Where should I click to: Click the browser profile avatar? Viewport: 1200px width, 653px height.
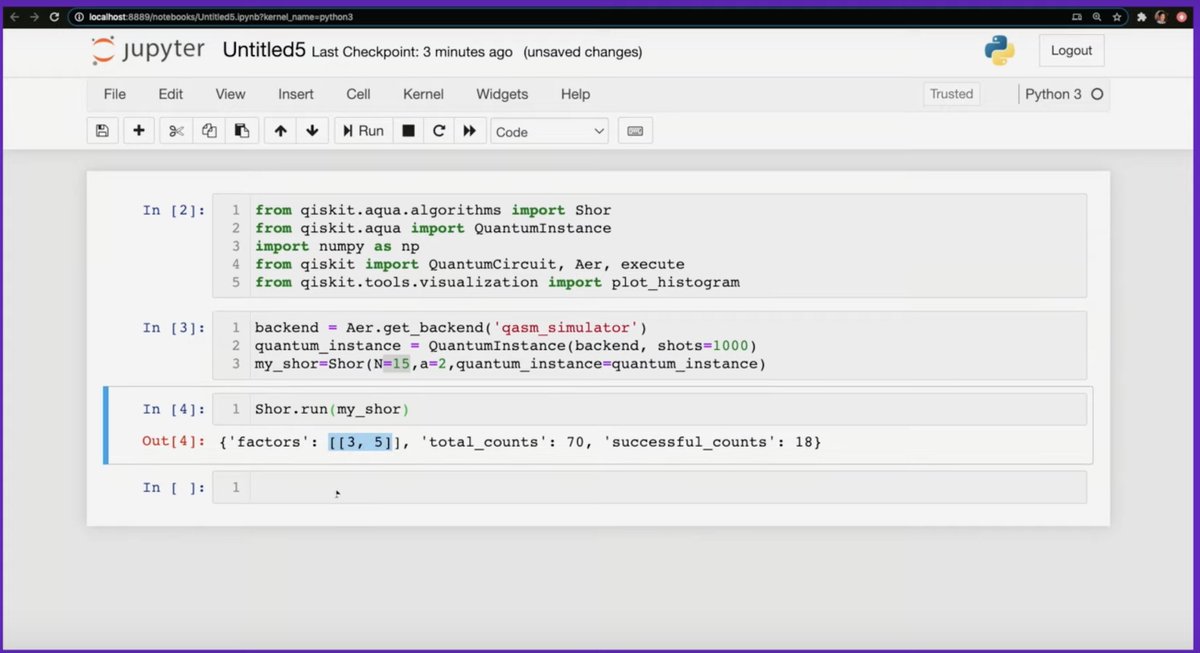click(x=1161, y=17)
